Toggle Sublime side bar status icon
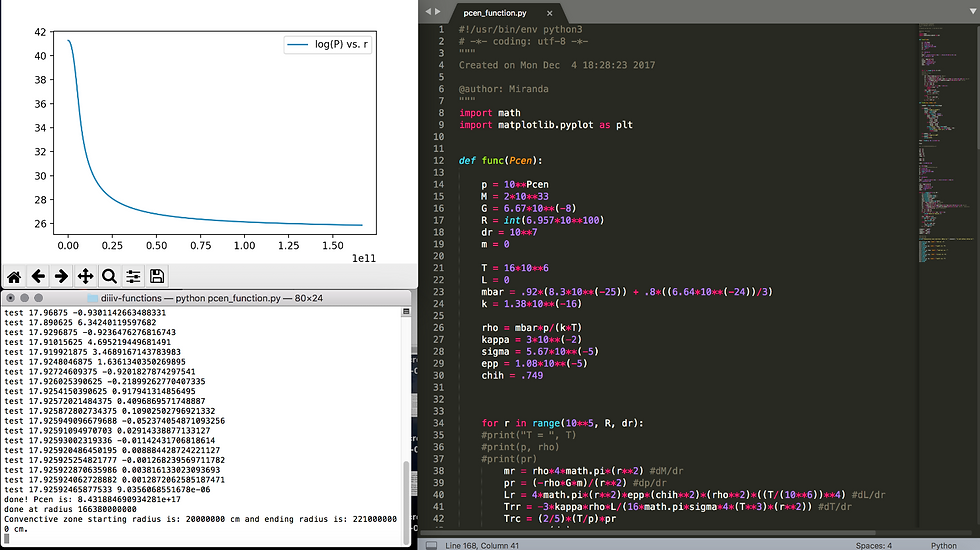Image resolution: width=980 pixels, height=550 pixels. pos(431,545)
